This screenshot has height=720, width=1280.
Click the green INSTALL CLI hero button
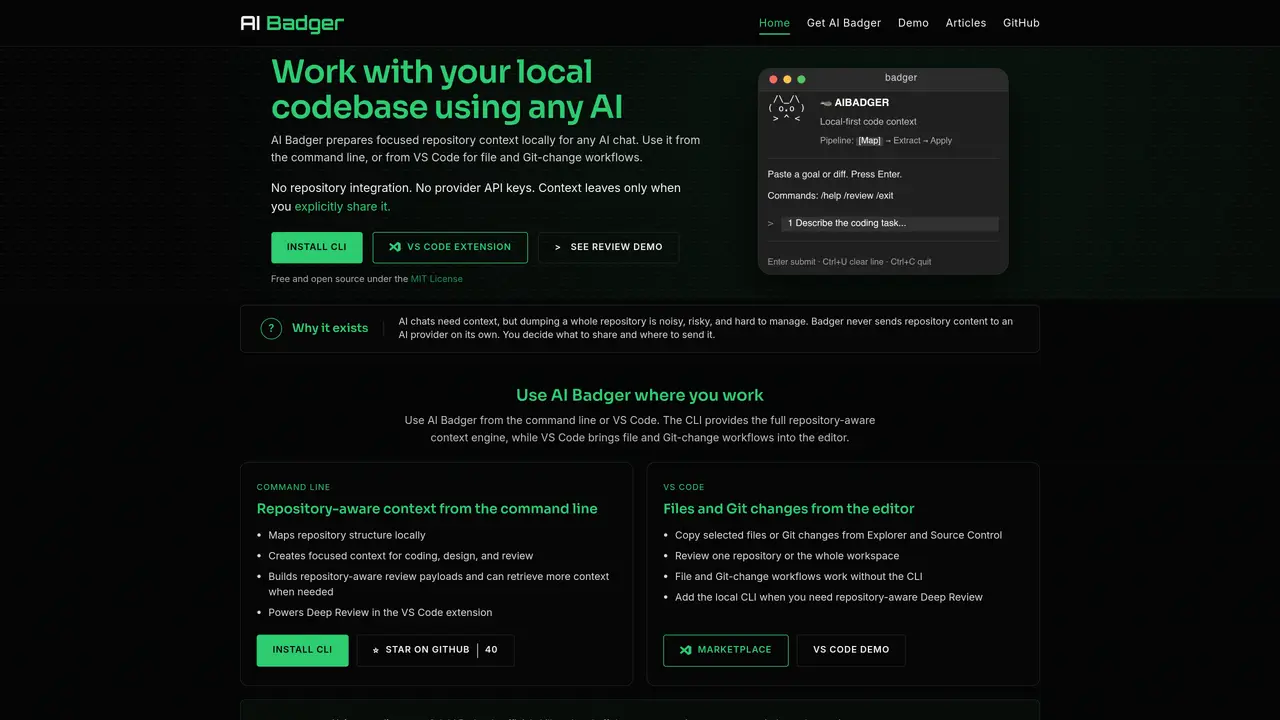tap(317, 247)
